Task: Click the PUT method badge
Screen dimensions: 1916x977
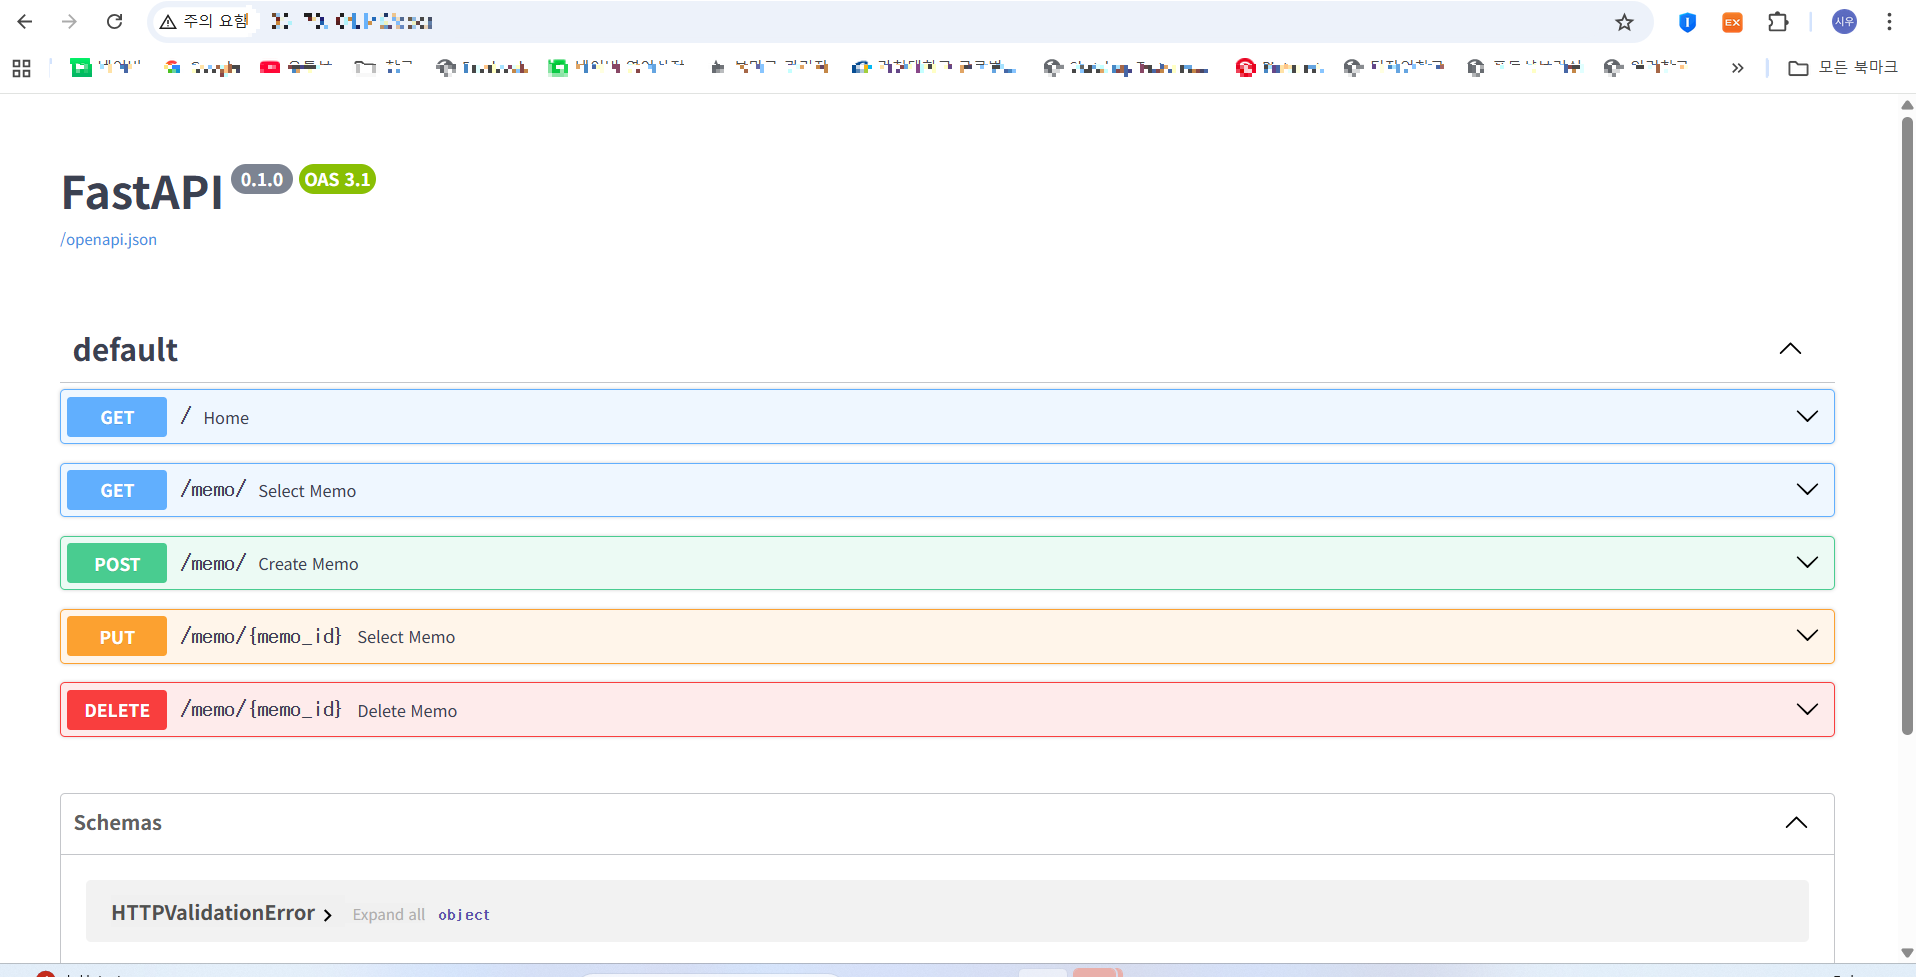Action: click(117, 637)
